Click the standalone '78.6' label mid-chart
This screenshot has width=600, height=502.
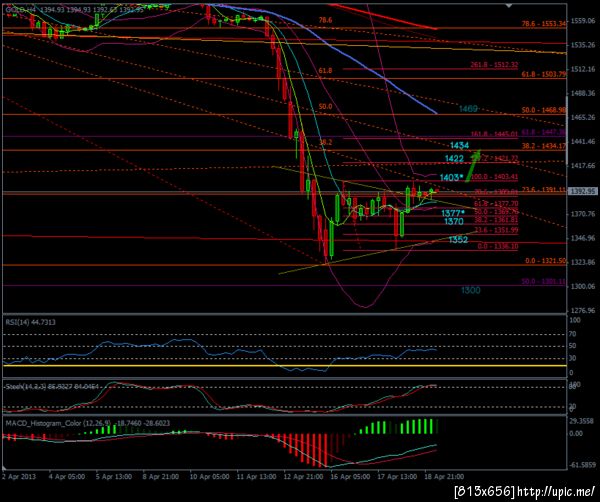pos(325,20)
